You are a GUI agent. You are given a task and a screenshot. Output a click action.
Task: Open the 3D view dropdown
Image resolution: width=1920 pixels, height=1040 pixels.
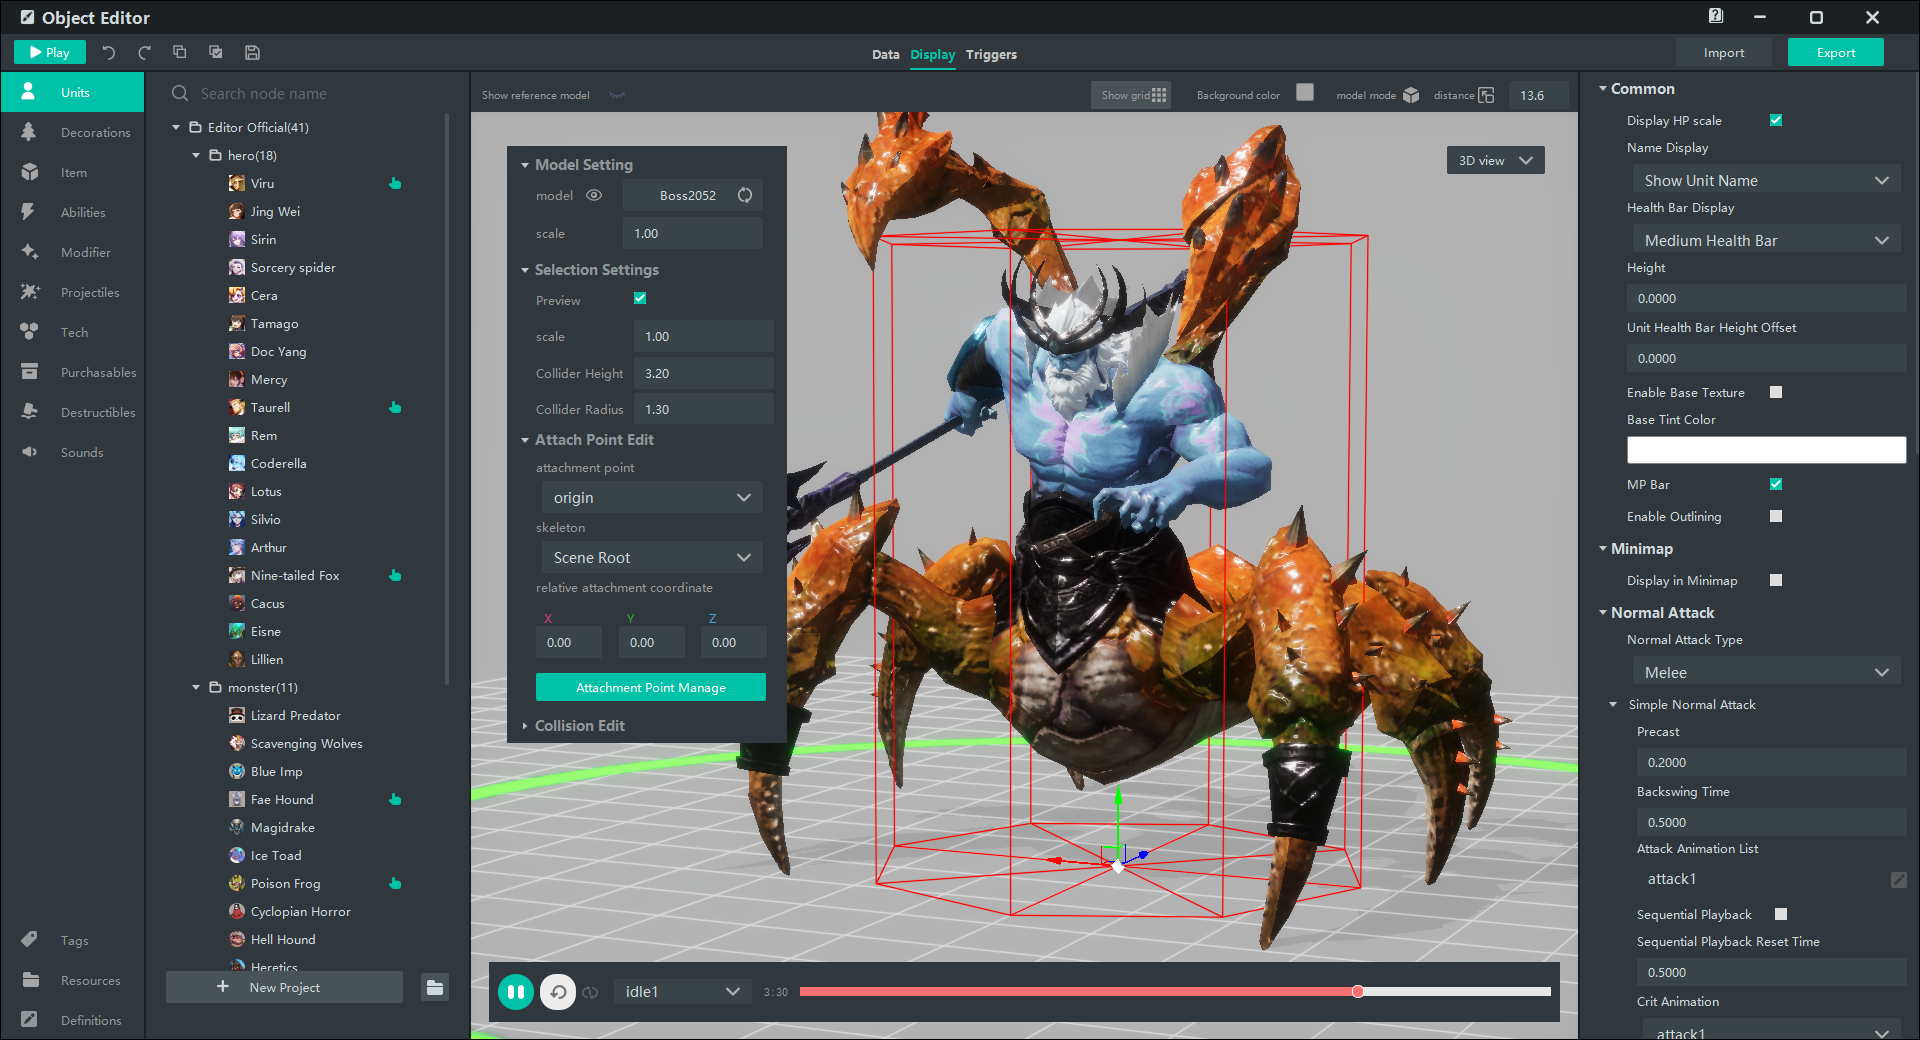[1495, 160]
